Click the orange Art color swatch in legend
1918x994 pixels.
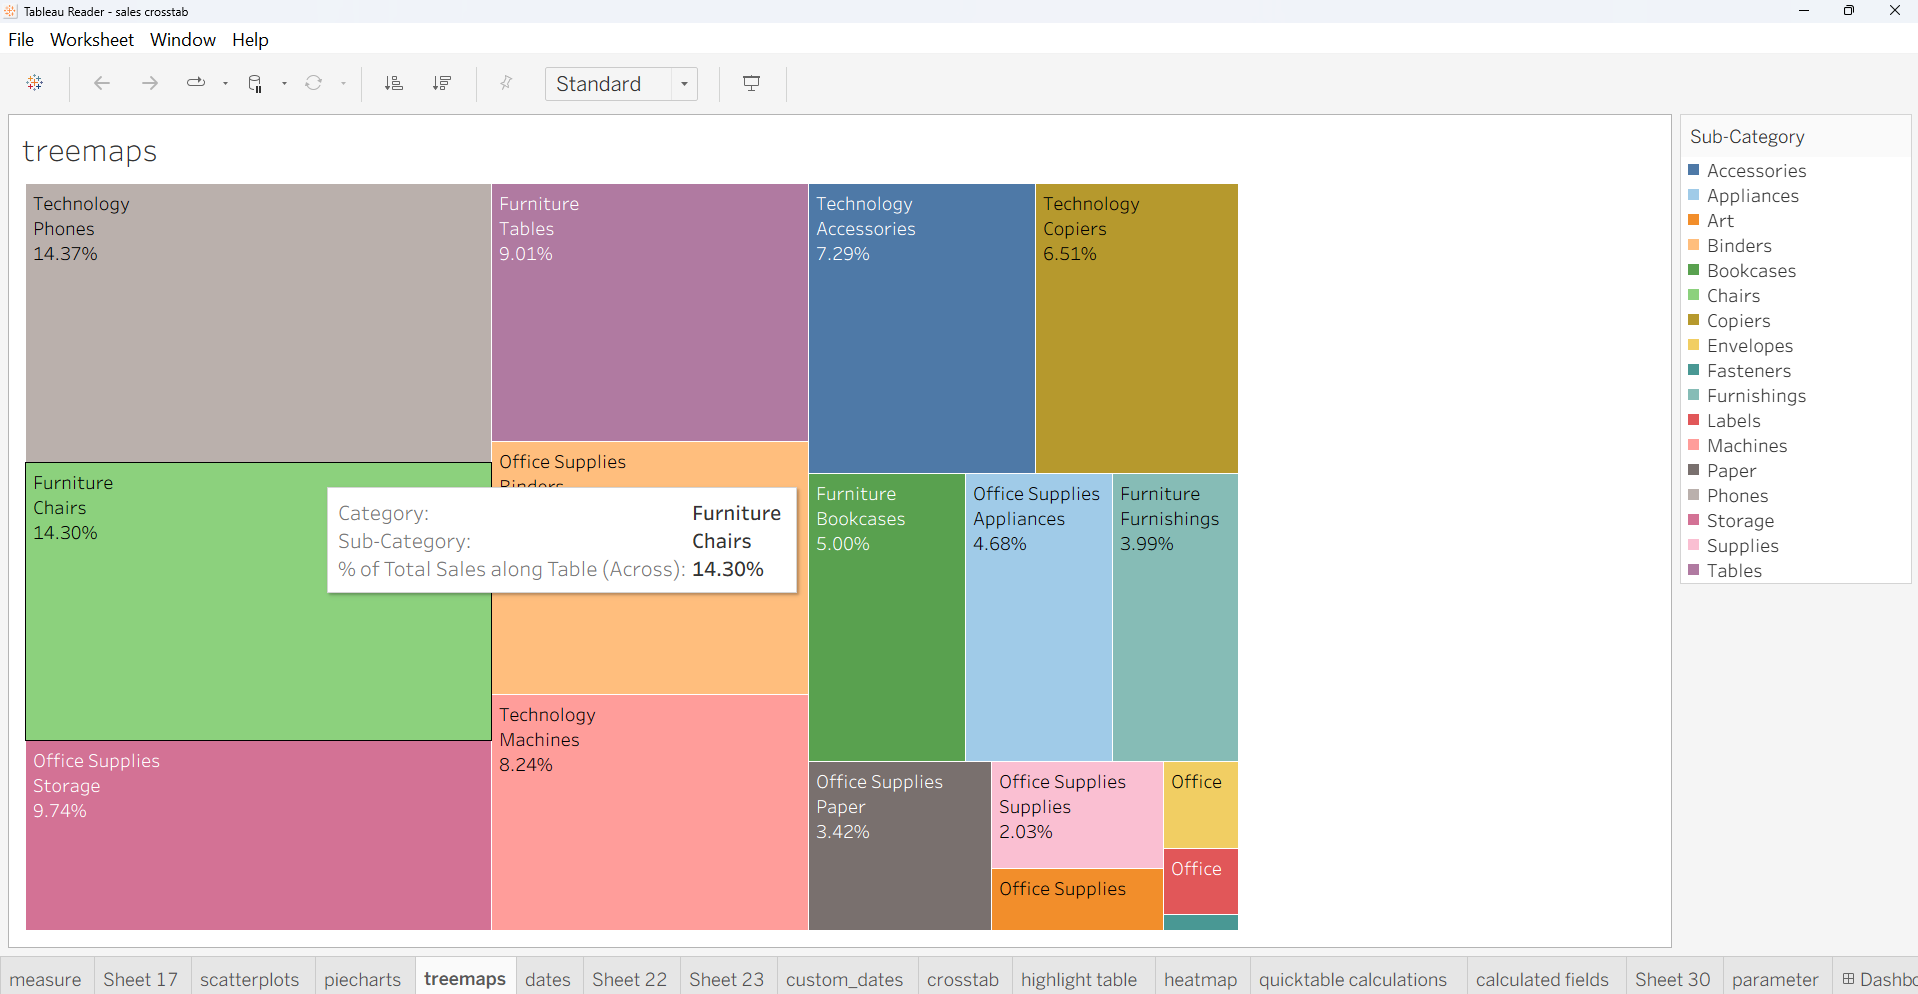1694,220
